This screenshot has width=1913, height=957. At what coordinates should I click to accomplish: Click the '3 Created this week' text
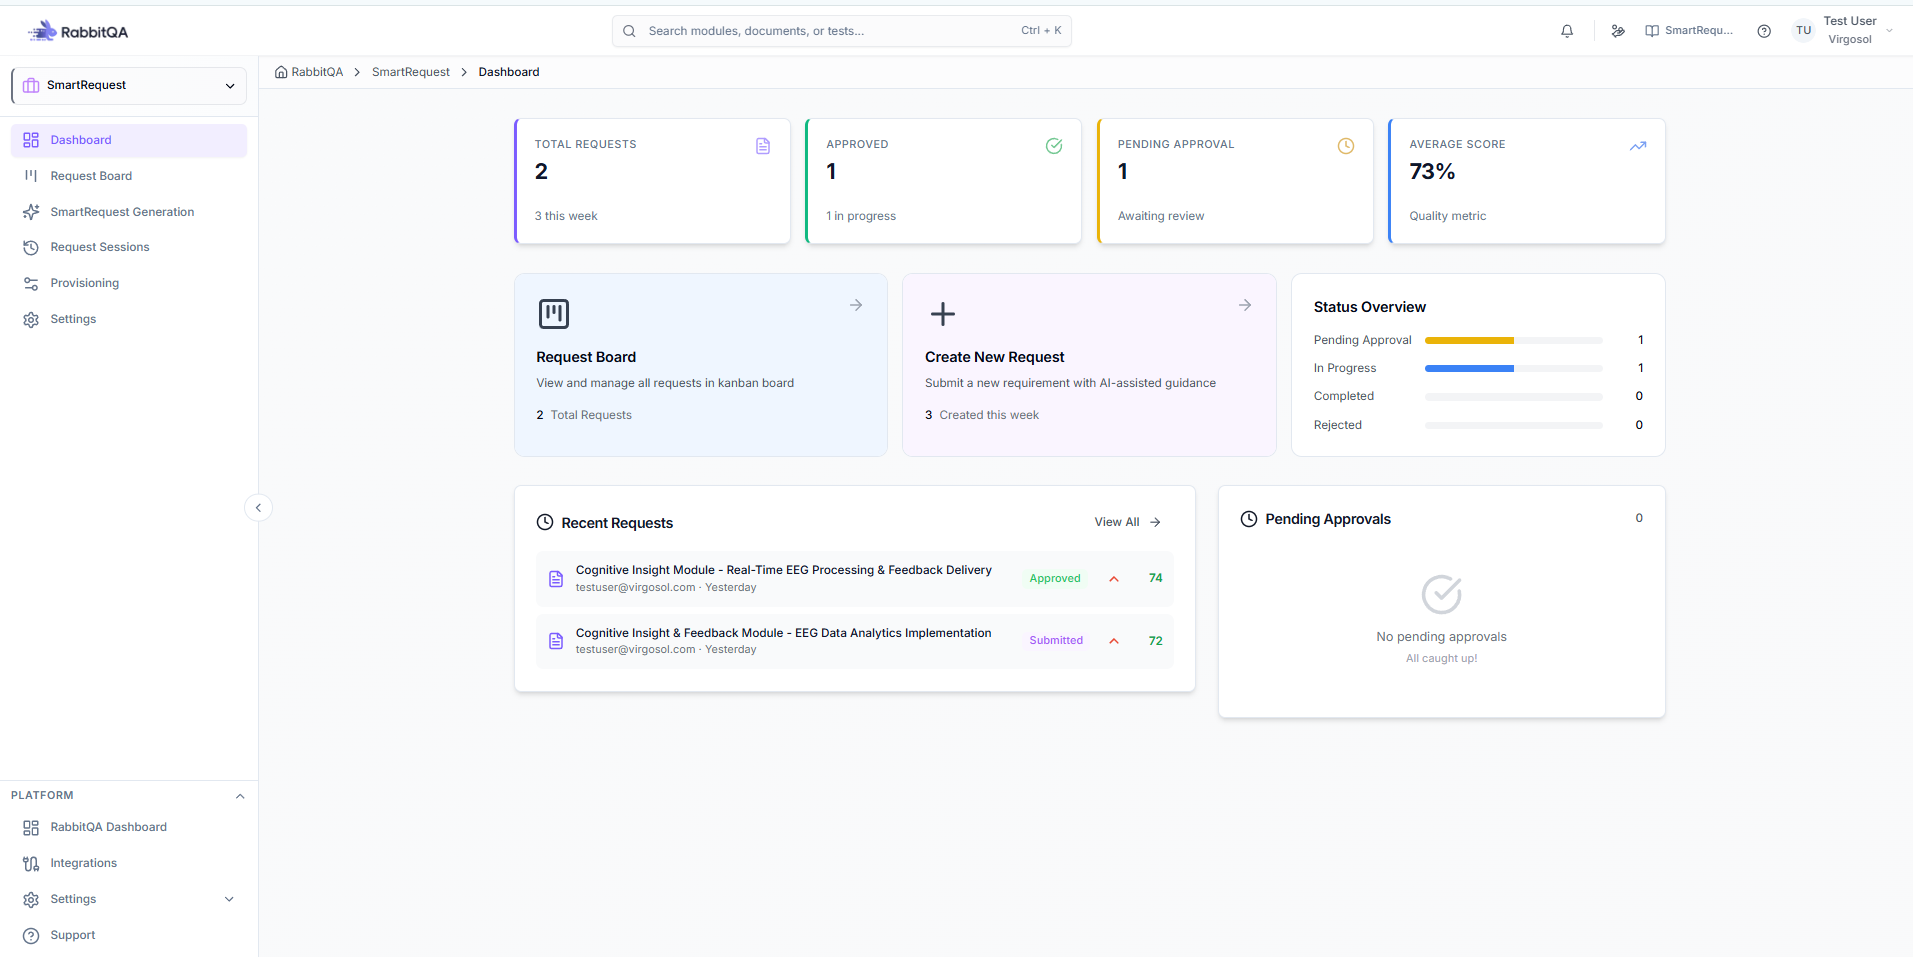pyautogui.click(x=982, y=415)
